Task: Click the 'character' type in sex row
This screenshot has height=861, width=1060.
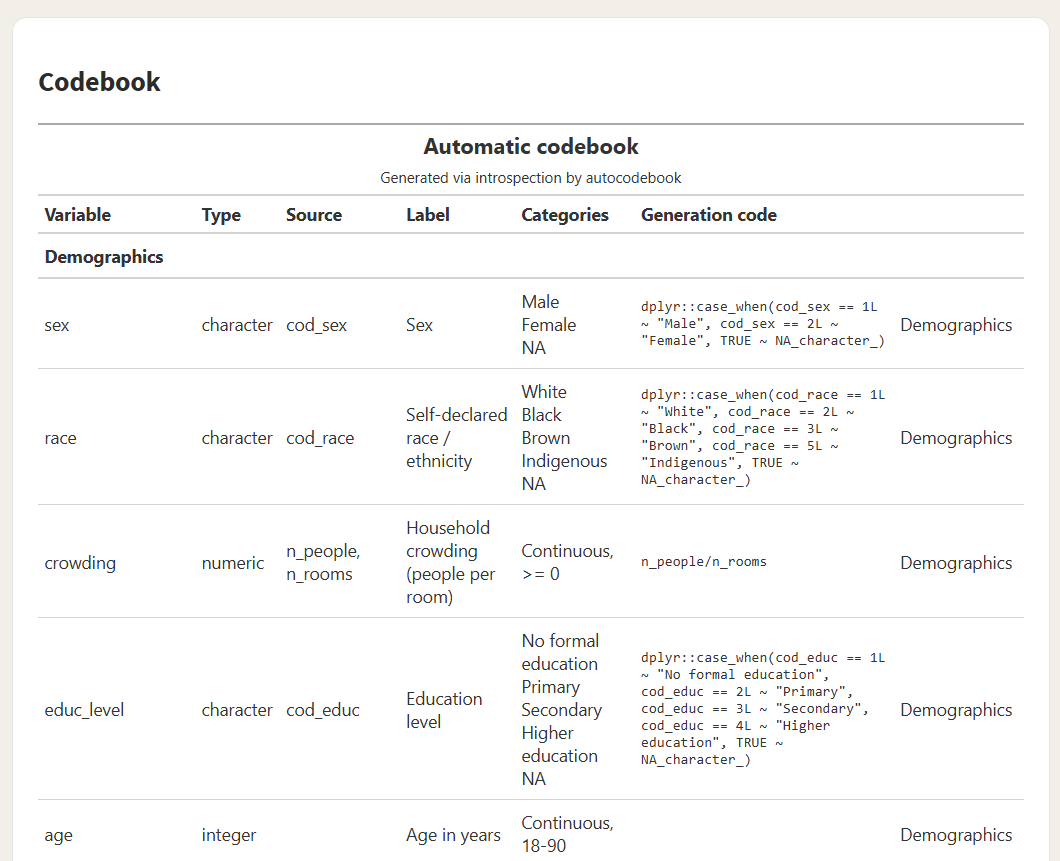Action: [237, 325]
